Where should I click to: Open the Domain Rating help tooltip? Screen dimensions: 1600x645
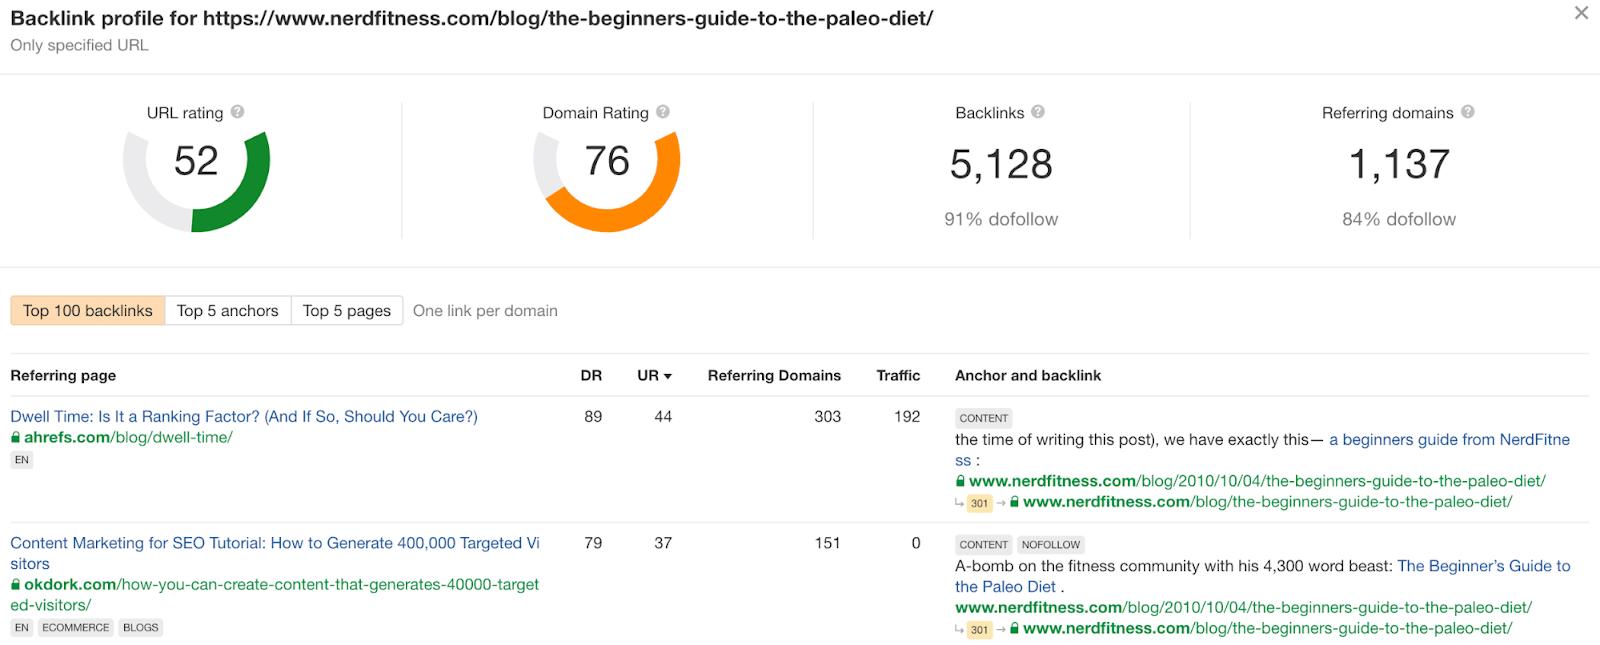coord(666,113)
